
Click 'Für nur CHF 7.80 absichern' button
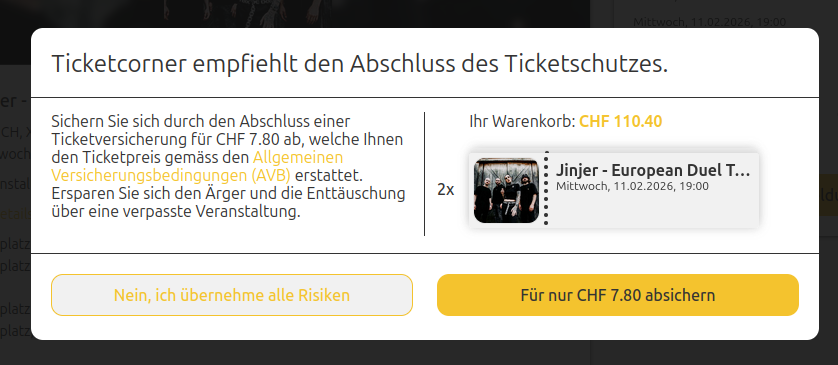618,295
